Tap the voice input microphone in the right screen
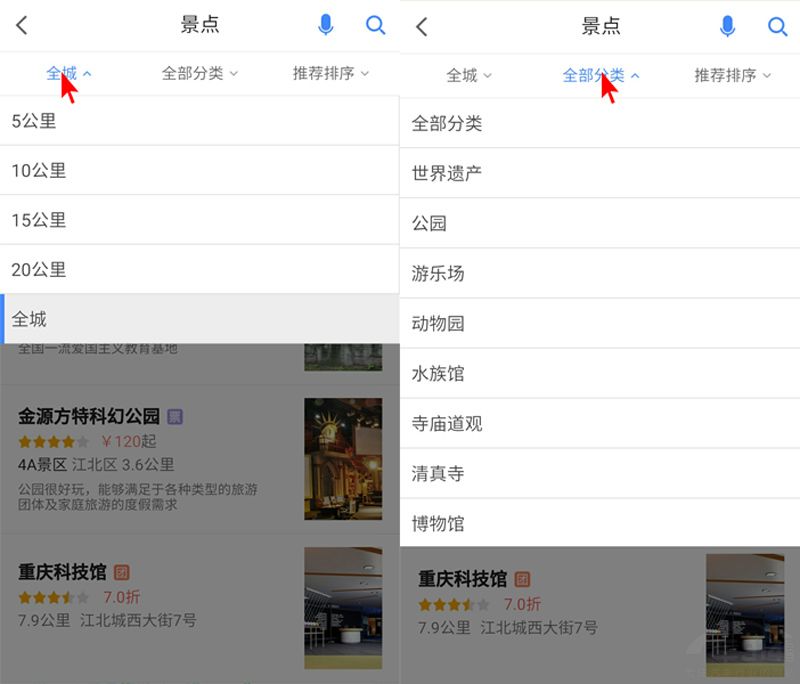This screenshot has width=800, height=684. coord(728,27)
